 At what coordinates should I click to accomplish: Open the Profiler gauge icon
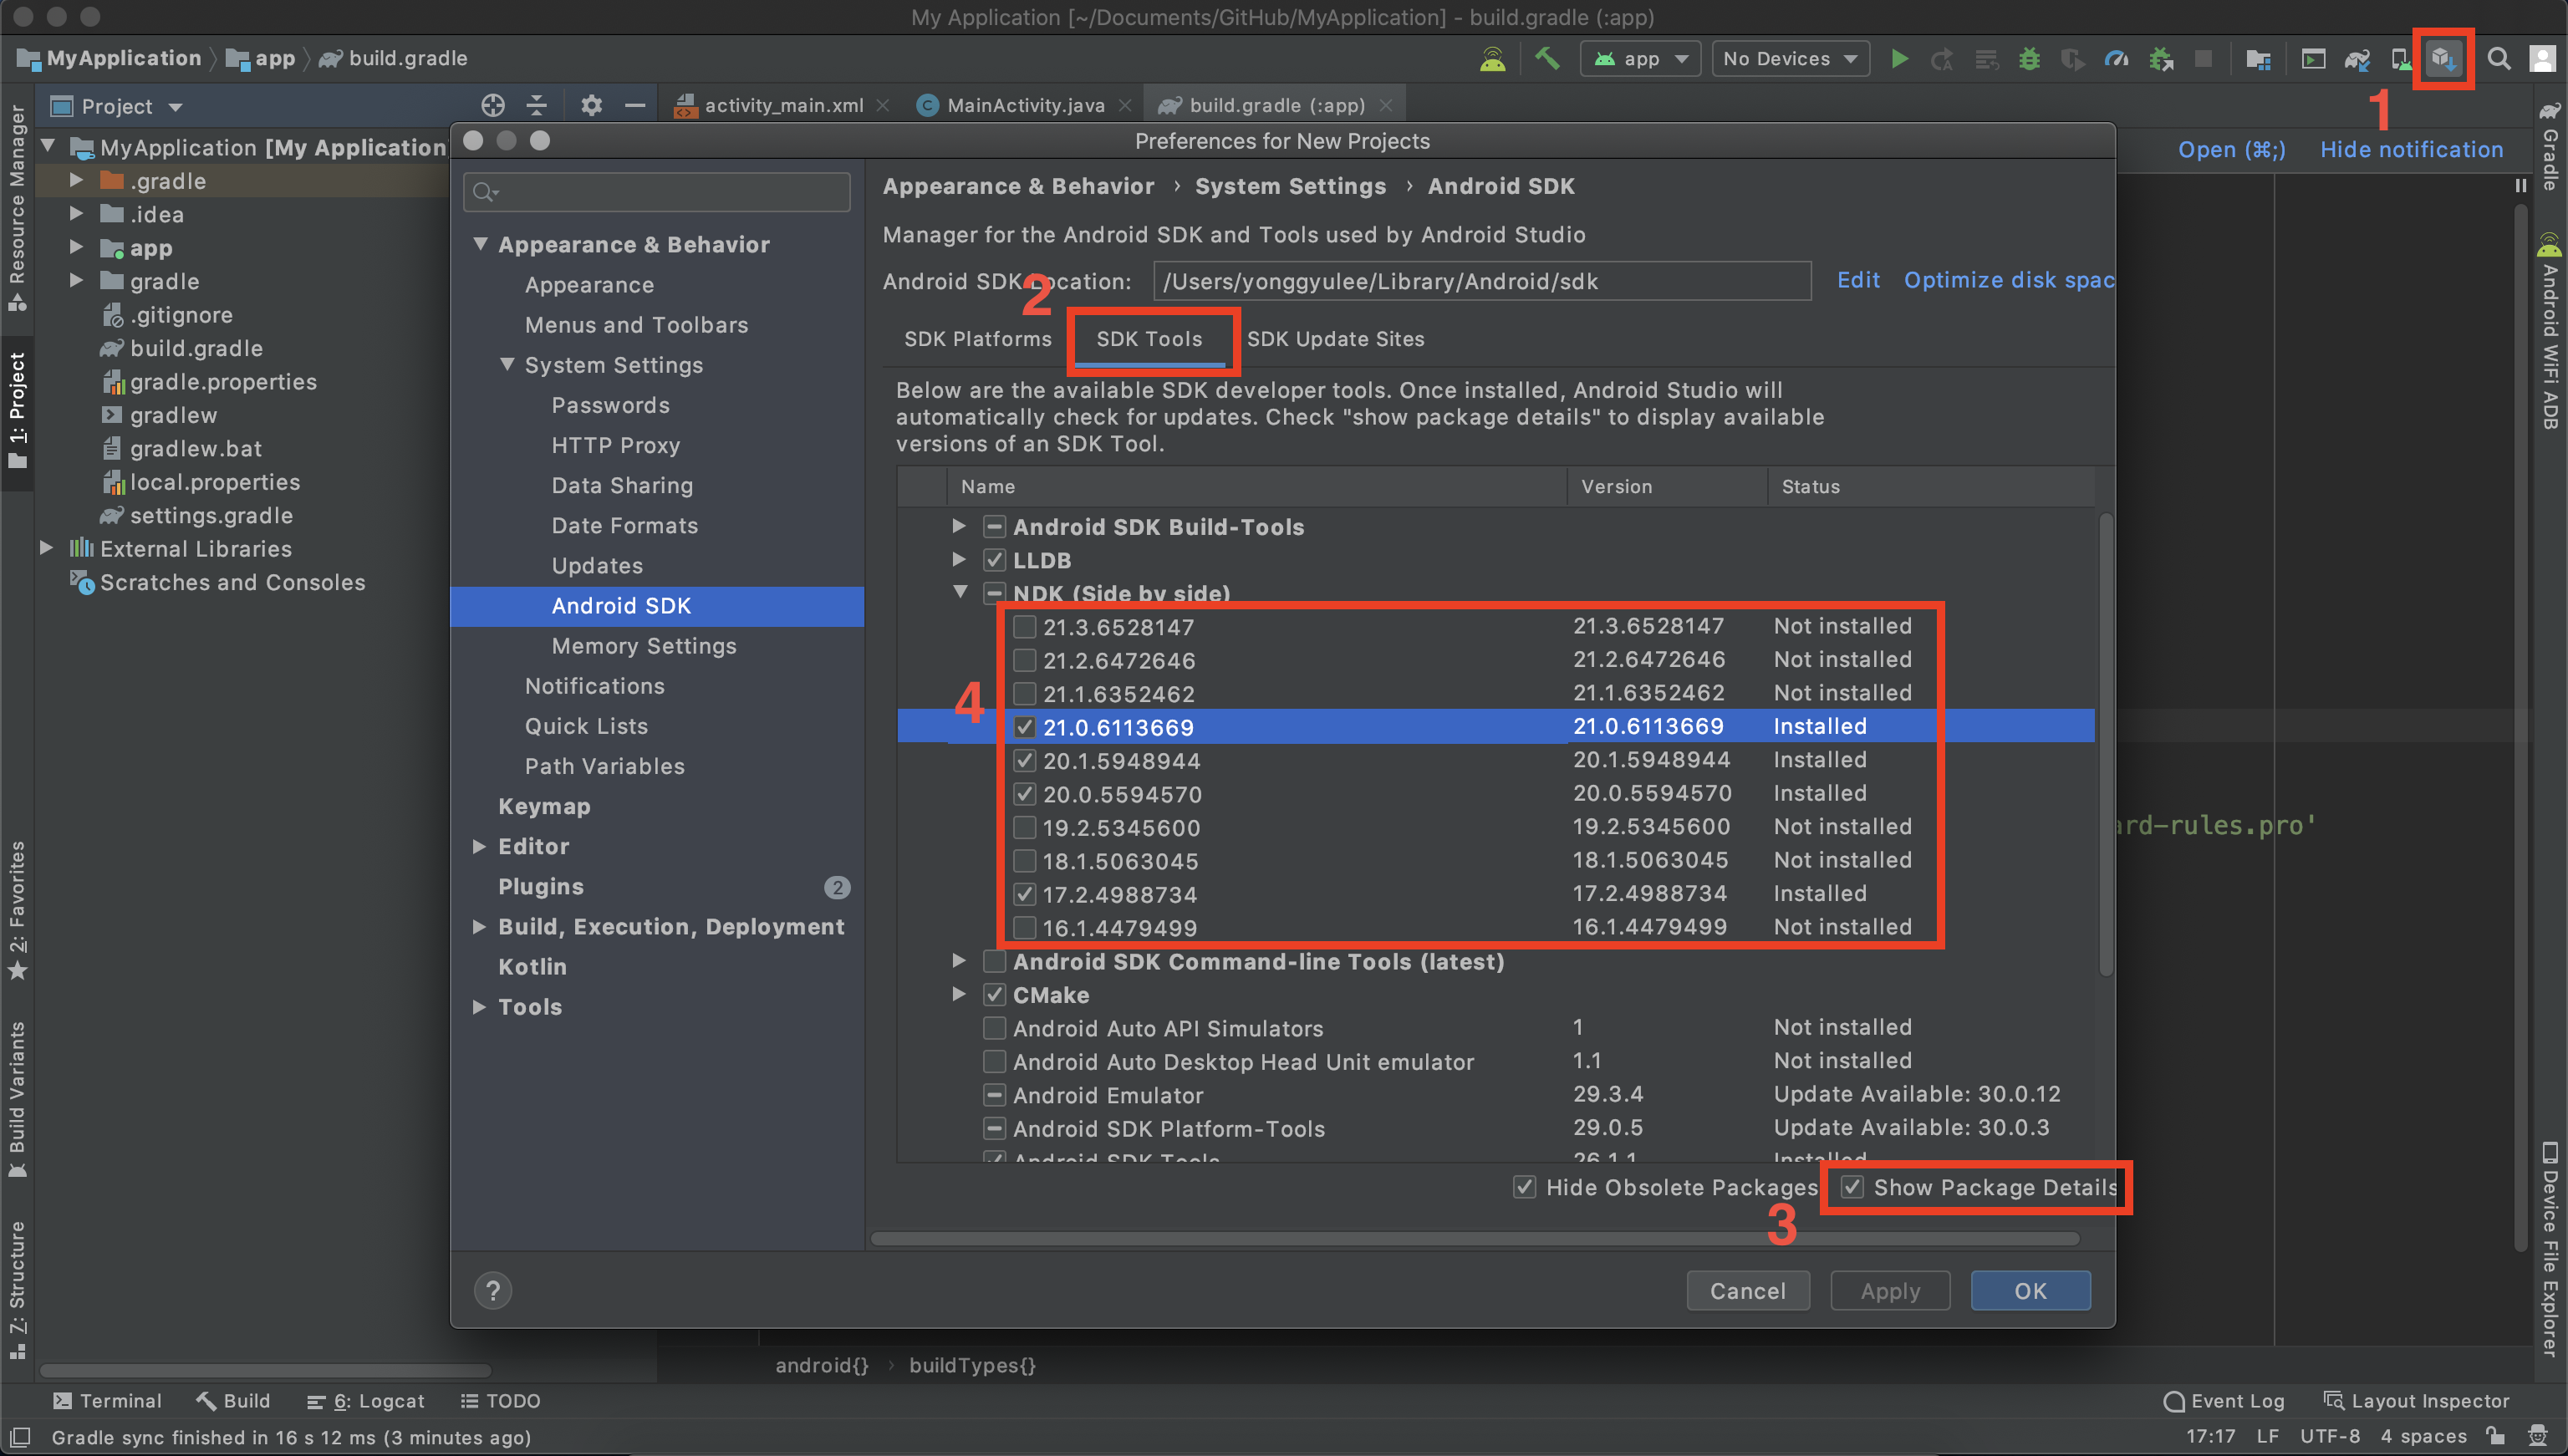(2116, 59)
